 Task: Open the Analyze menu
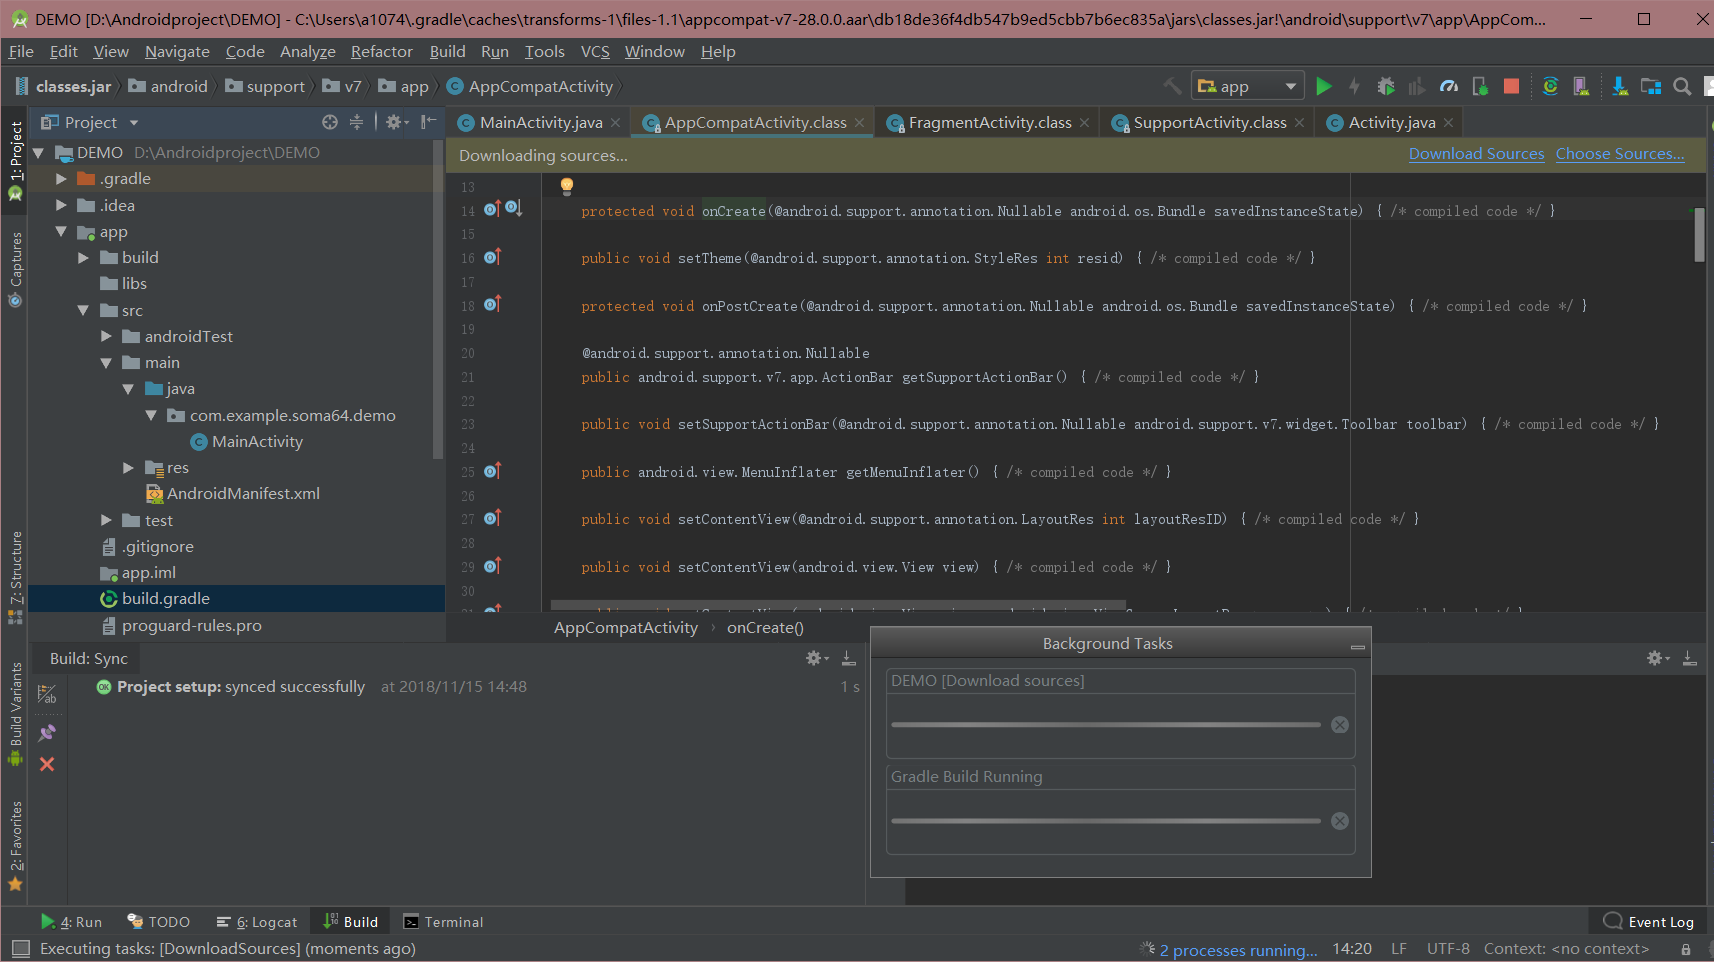point(308,52)
